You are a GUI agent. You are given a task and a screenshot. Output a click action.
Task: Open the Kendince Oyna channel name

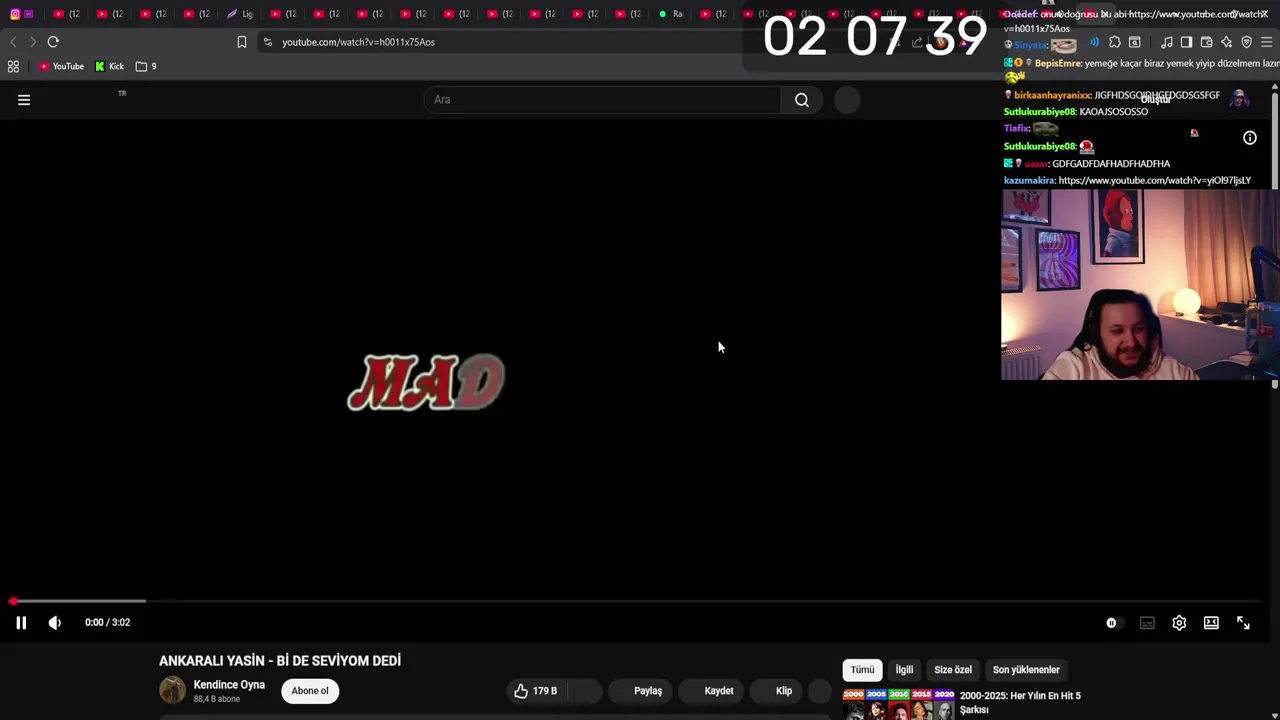click(x=229, y=685)
